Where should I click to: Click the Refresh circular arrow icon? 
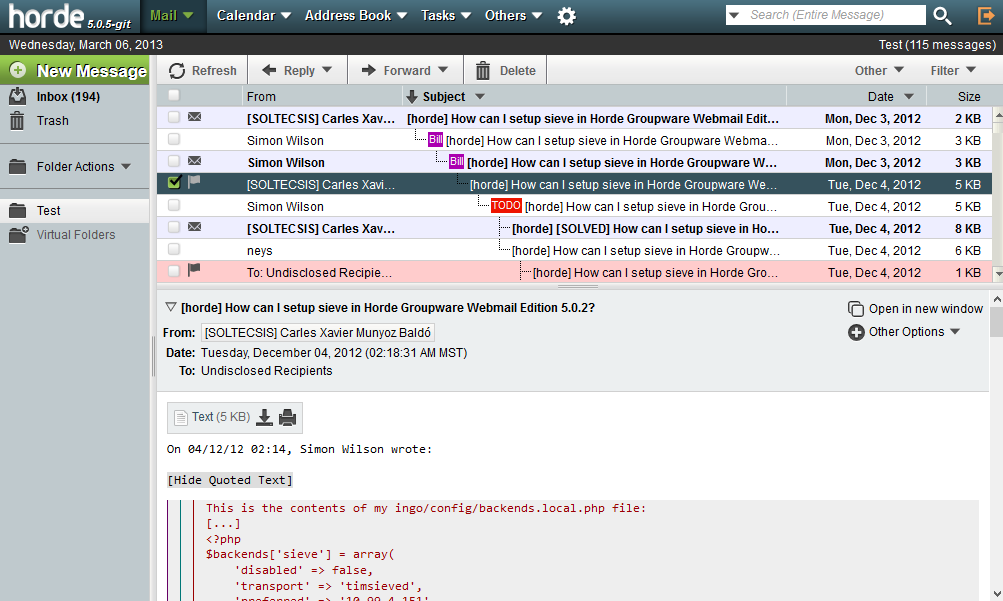(177, 71)
